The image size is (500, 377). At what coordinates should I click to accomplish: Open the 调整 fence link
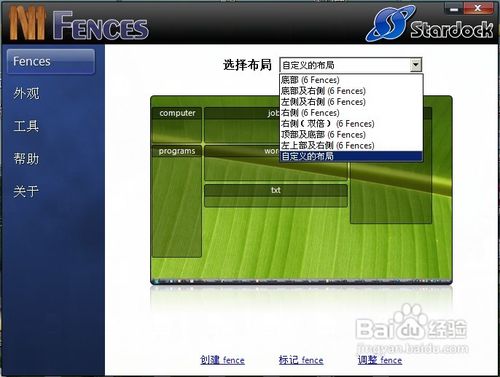380,360
